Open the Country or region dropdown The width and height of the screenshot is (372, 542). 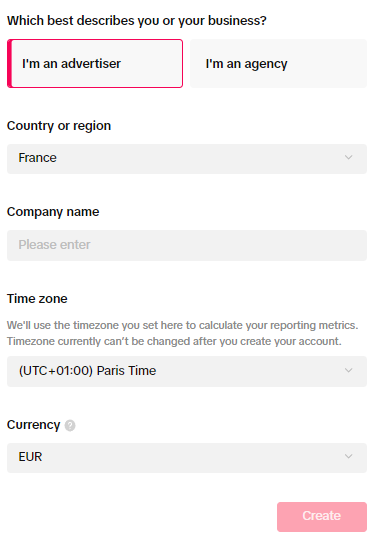[187, 159]
